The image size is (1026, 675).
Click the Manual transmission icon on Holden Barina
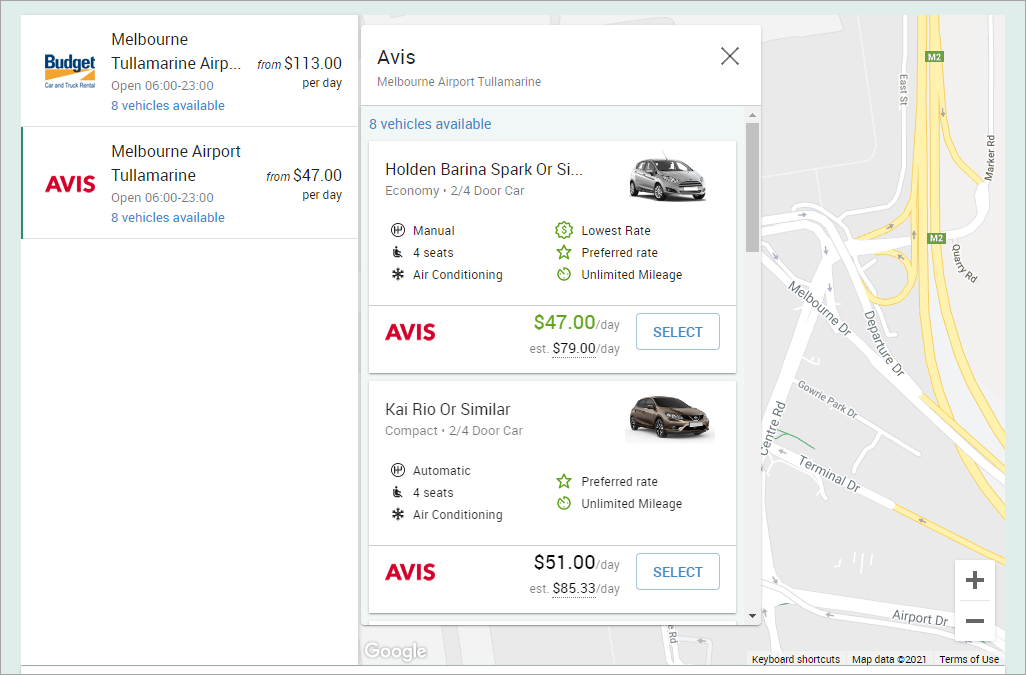pos(397,230)
